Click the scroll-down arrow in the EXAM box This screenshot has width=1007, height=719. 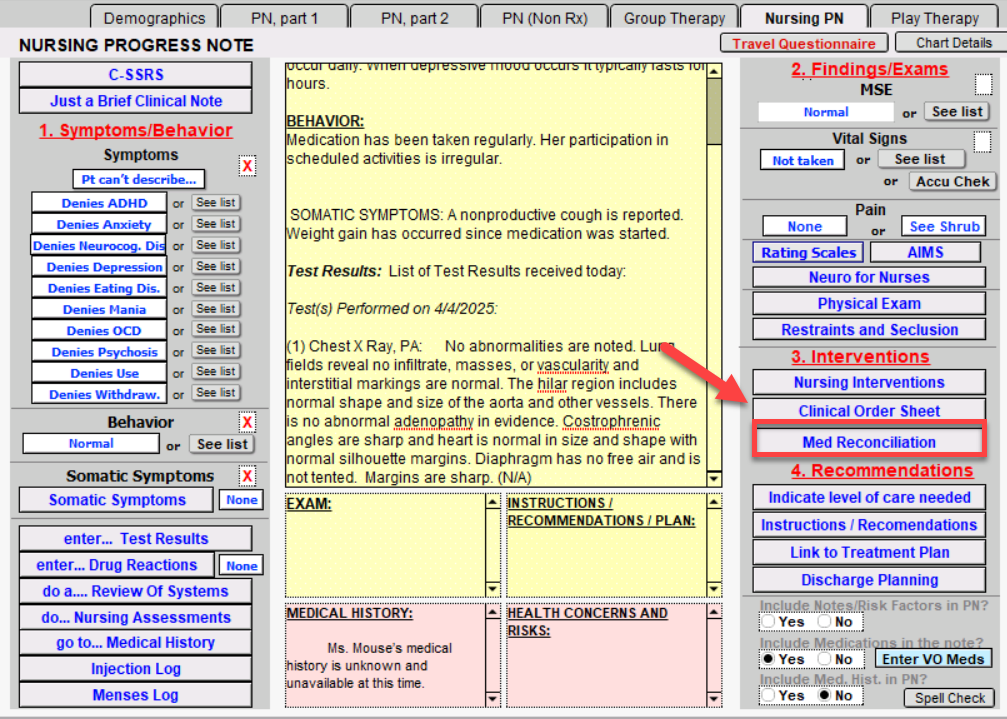(492, 588)
